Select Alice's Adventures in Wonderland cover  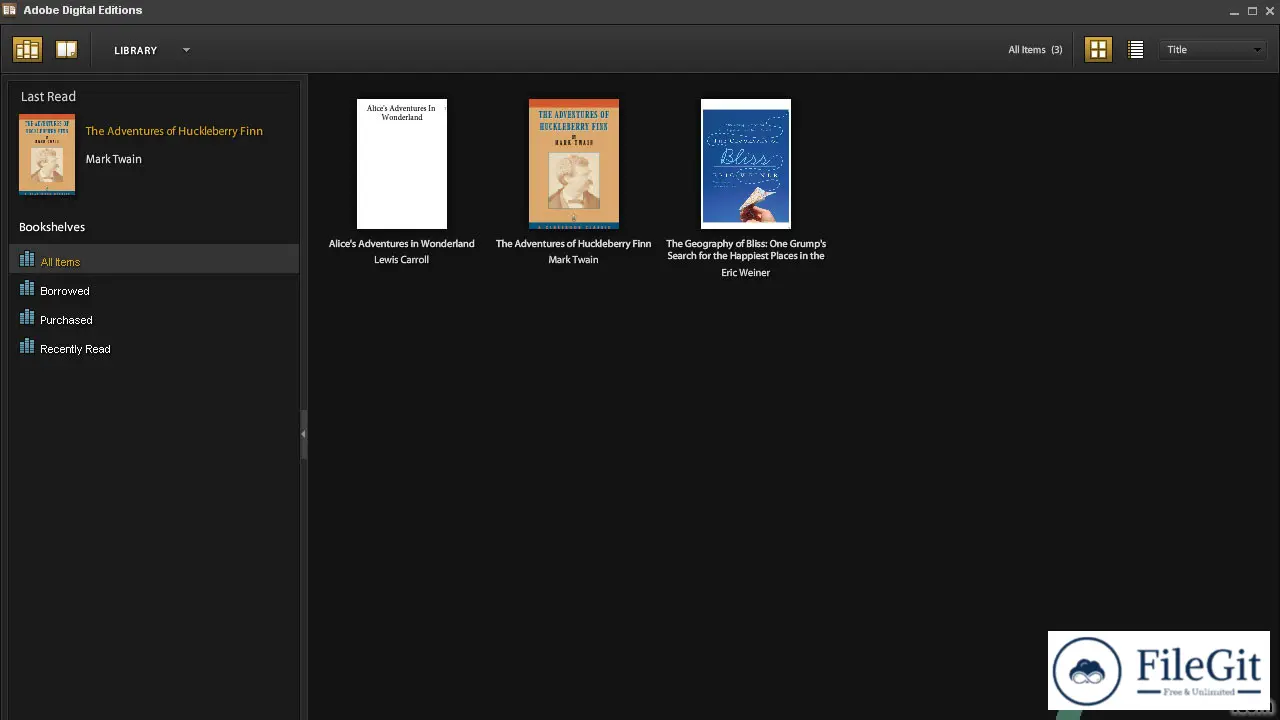(x=402, y=164)
